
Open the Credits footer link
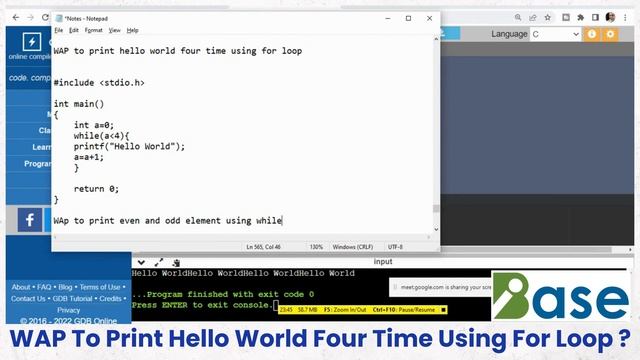coord(110,298)
